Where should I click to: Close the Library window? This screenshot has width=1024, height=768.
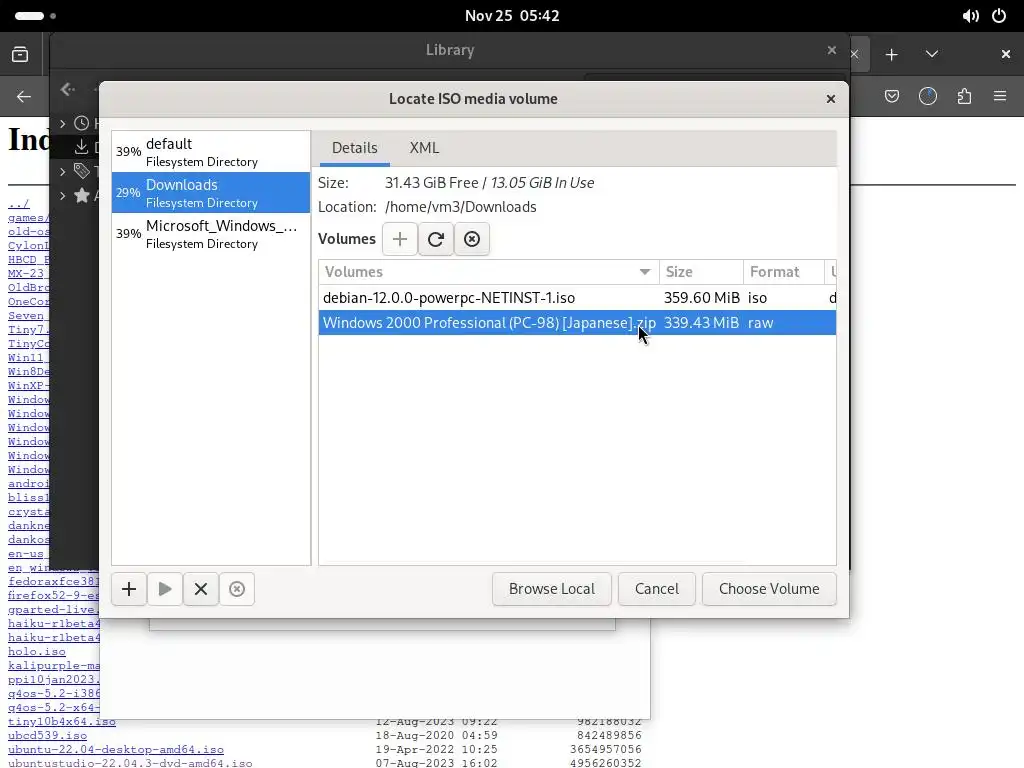click(831, 50)
